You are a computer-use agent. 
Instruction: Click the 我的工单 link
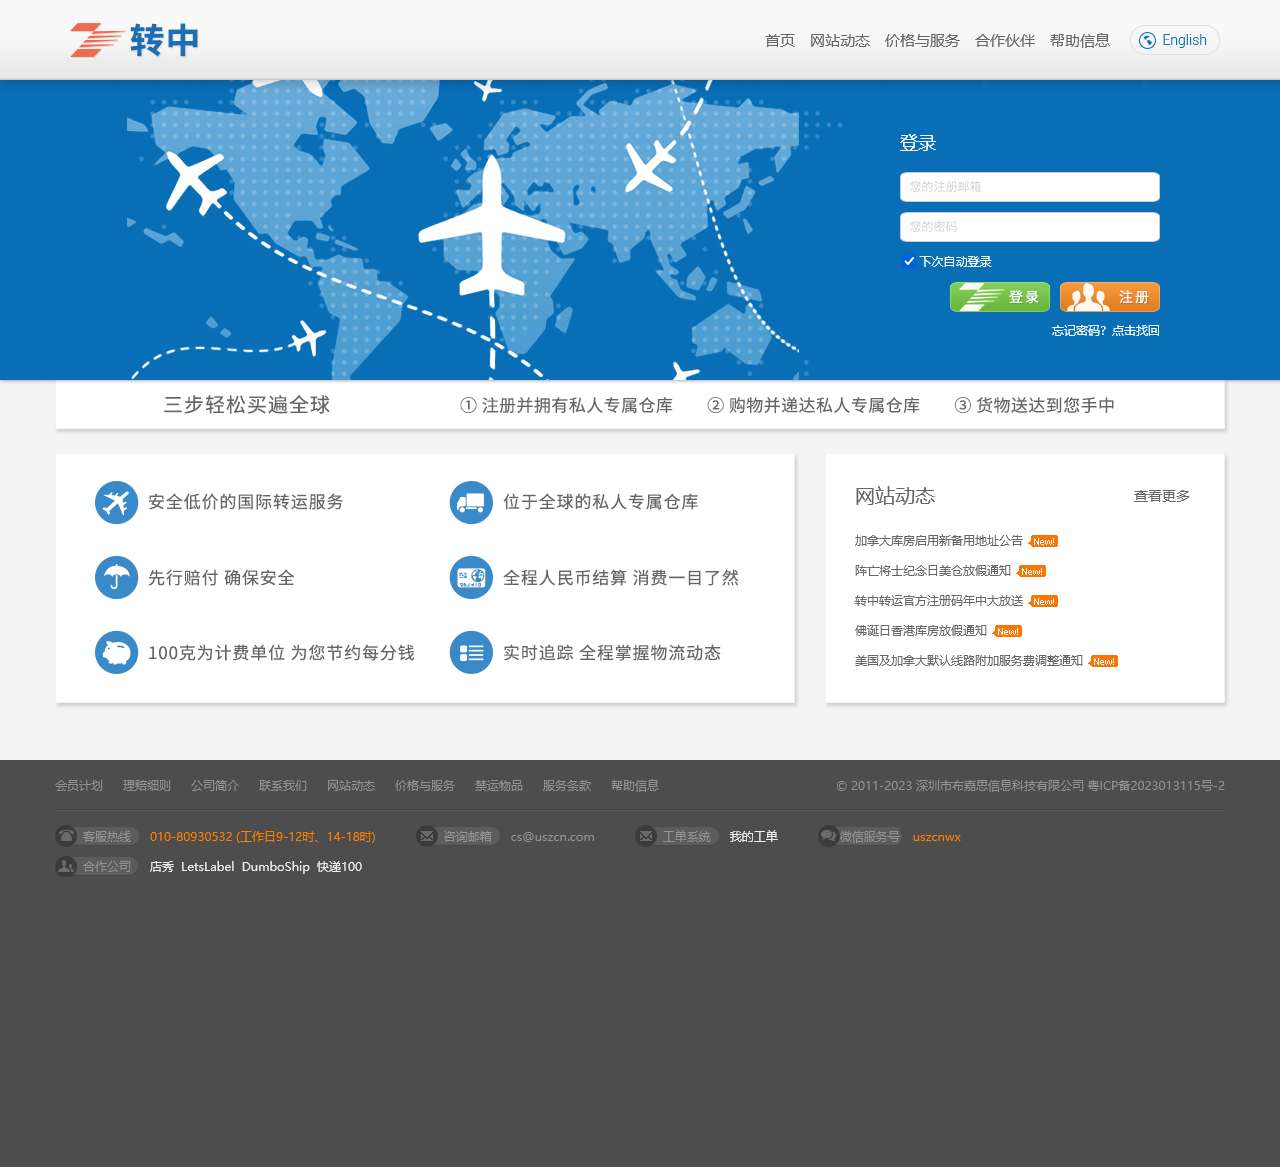click(754, 837)
